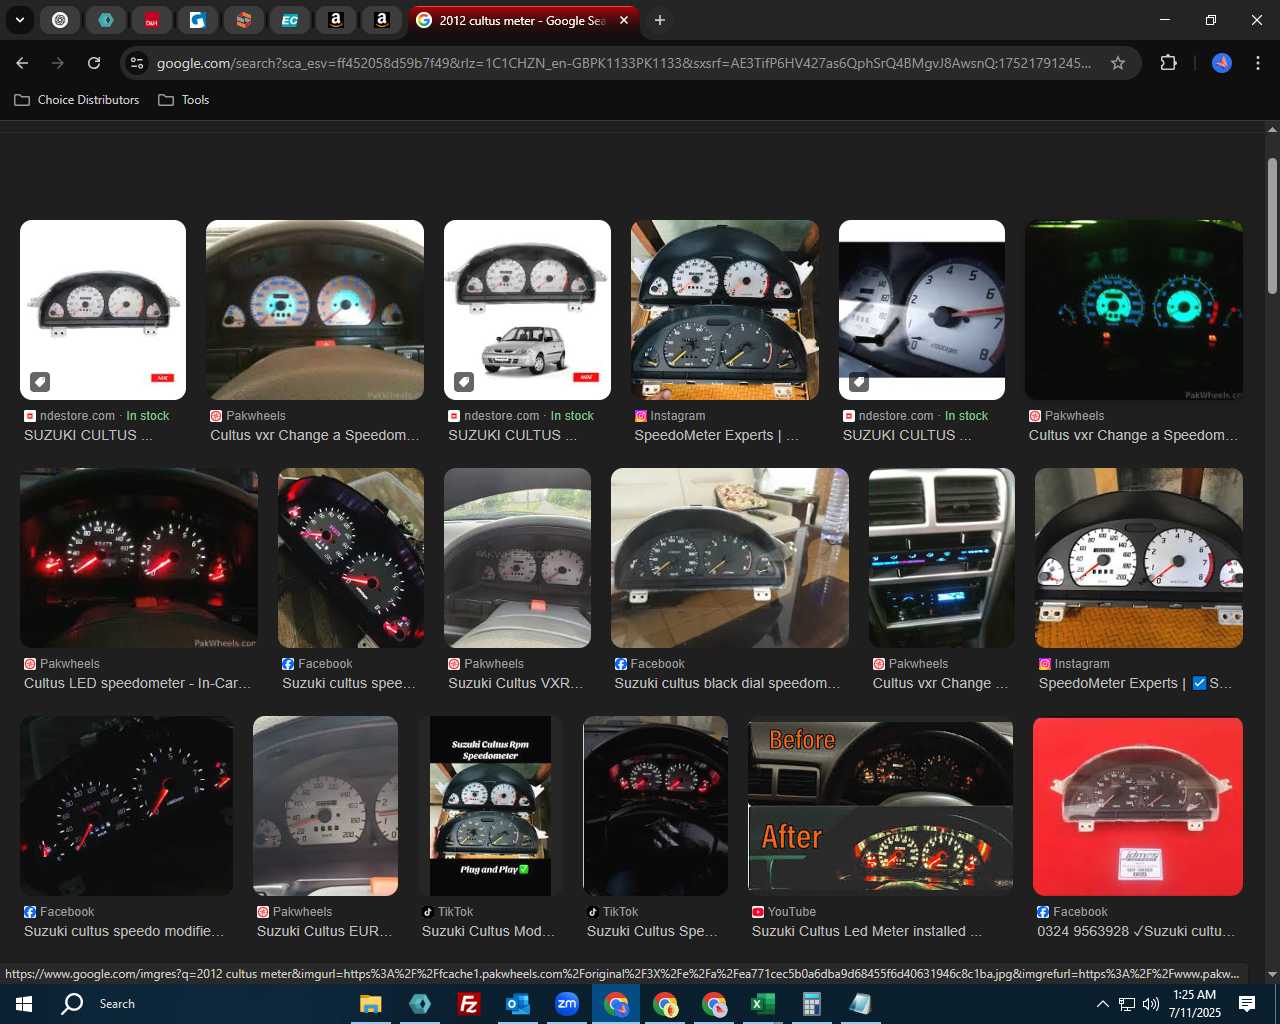This screenshot has height=1024, width=1280.
Task: Open the teal hexagon app on the taskbar
Action: (x=420, y=1004)
